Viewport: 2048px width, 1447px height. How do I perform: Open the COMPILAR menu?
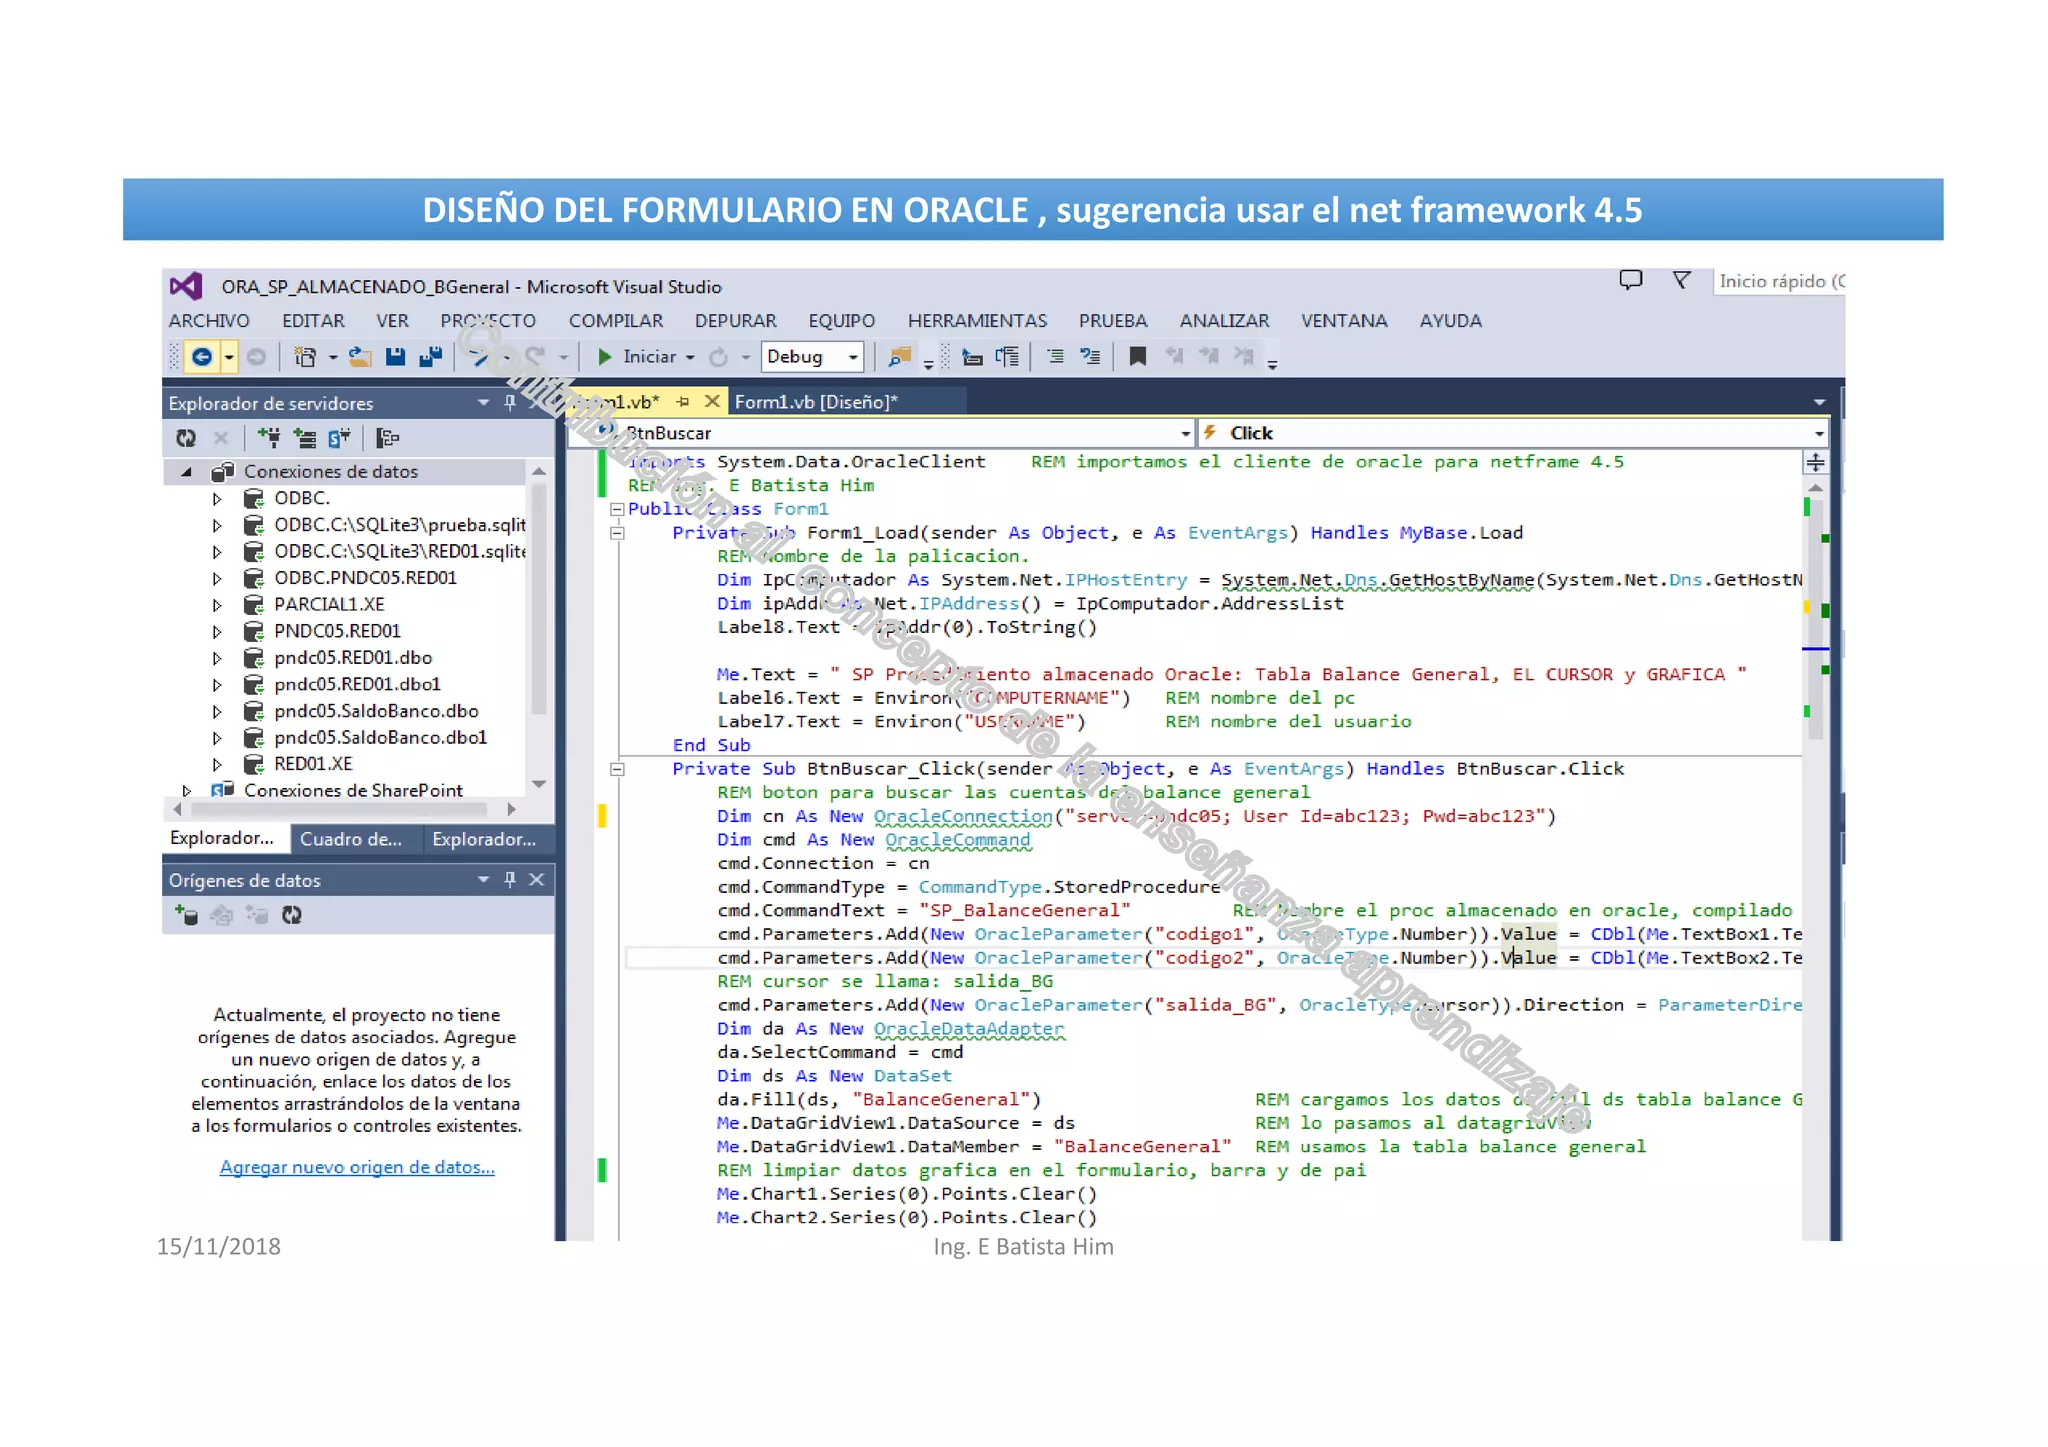click(x=616, y=321)
